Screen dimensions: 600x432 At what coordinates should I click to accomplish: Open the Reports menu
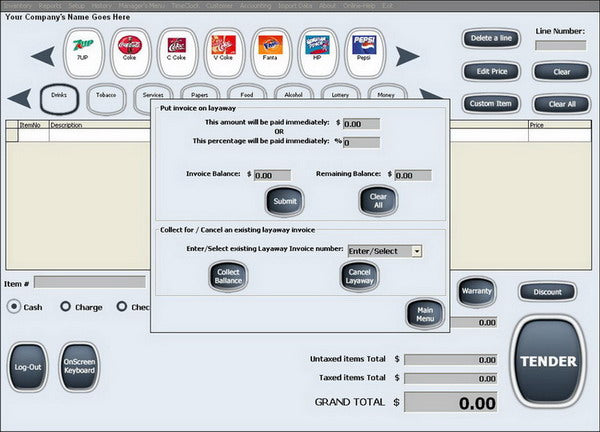tap(50, 6)
